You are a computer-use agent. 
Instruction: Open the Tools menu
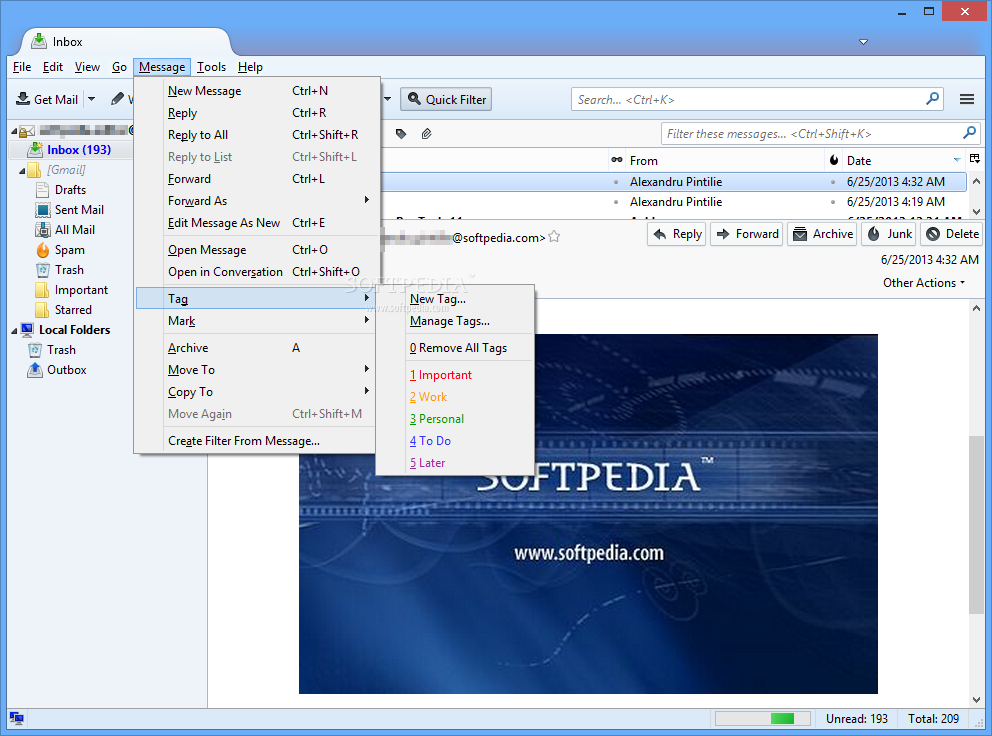(211, 66)
